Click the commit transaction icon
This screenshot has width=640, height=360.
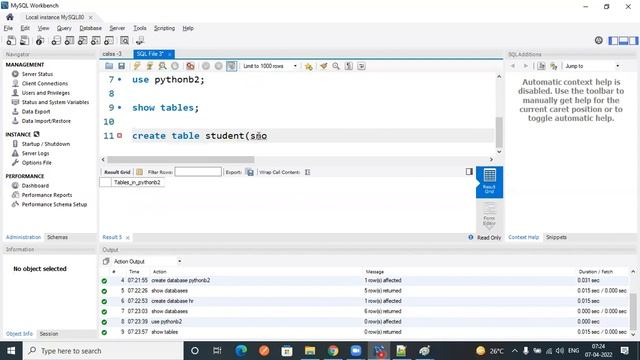[x=206, y=66]
